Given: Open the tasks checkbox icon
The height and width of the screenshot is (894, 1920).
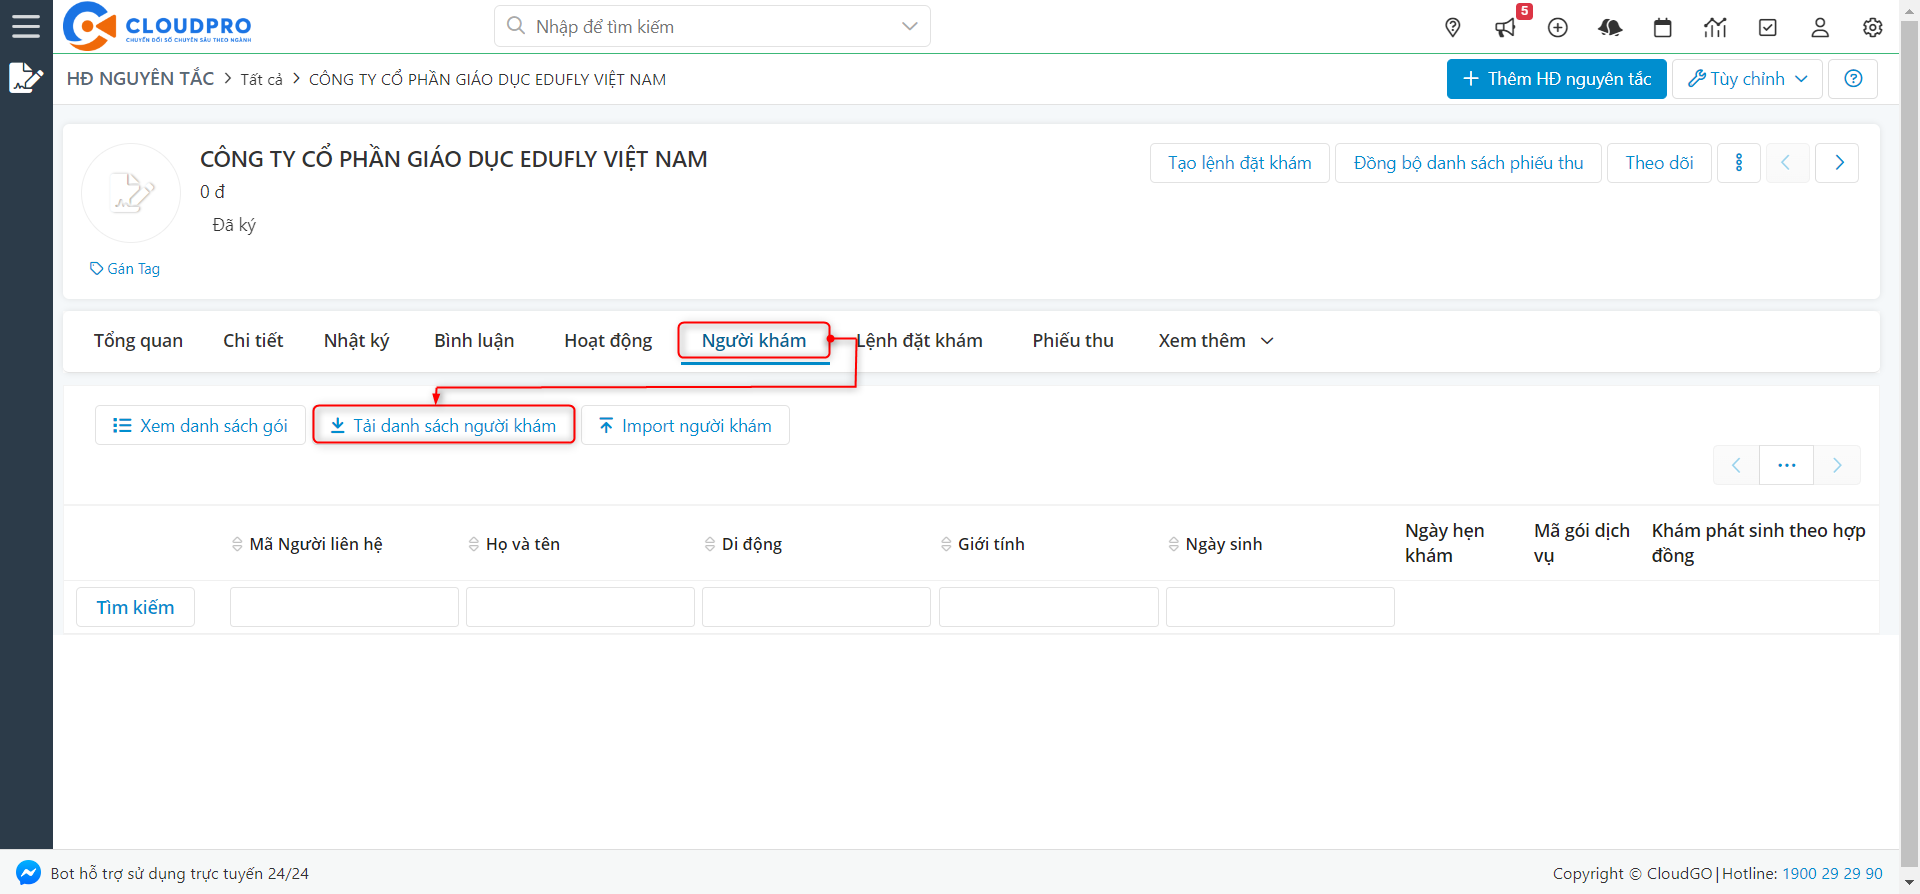Looking at the screenshot, I should coord(1768,27).
